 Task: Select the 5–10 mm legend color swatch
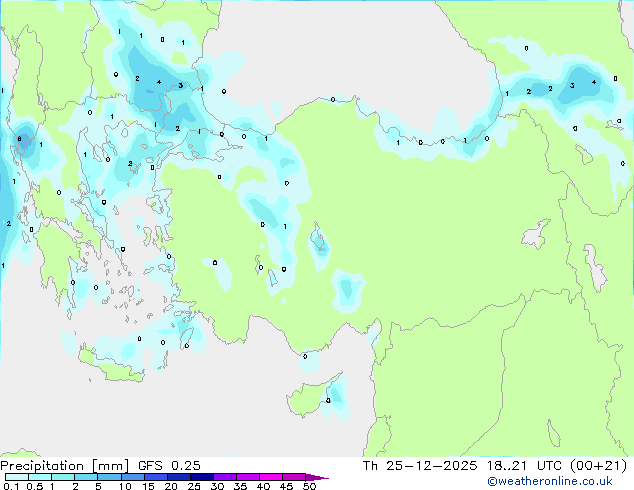[109, 477]
